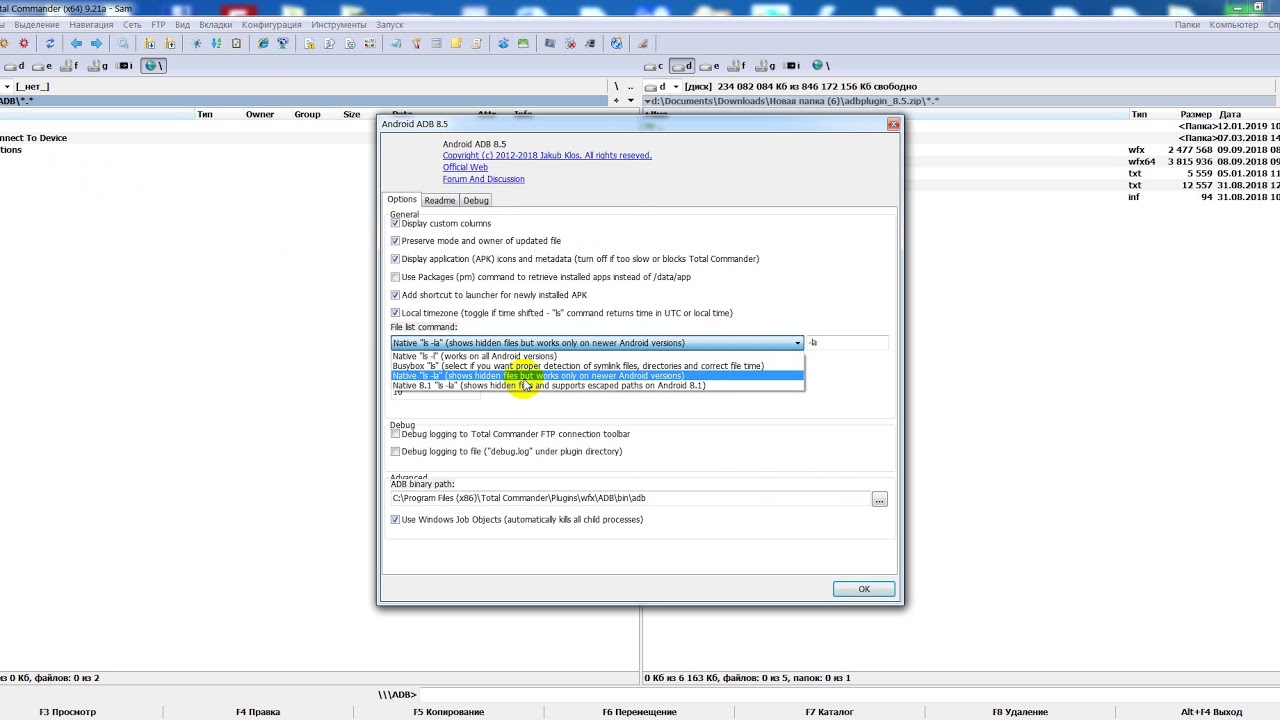Screen dimensions: 1280x720
Task: Select drive c in right panel drive bar
Action: pyautogui.click(x=655, y=66)
